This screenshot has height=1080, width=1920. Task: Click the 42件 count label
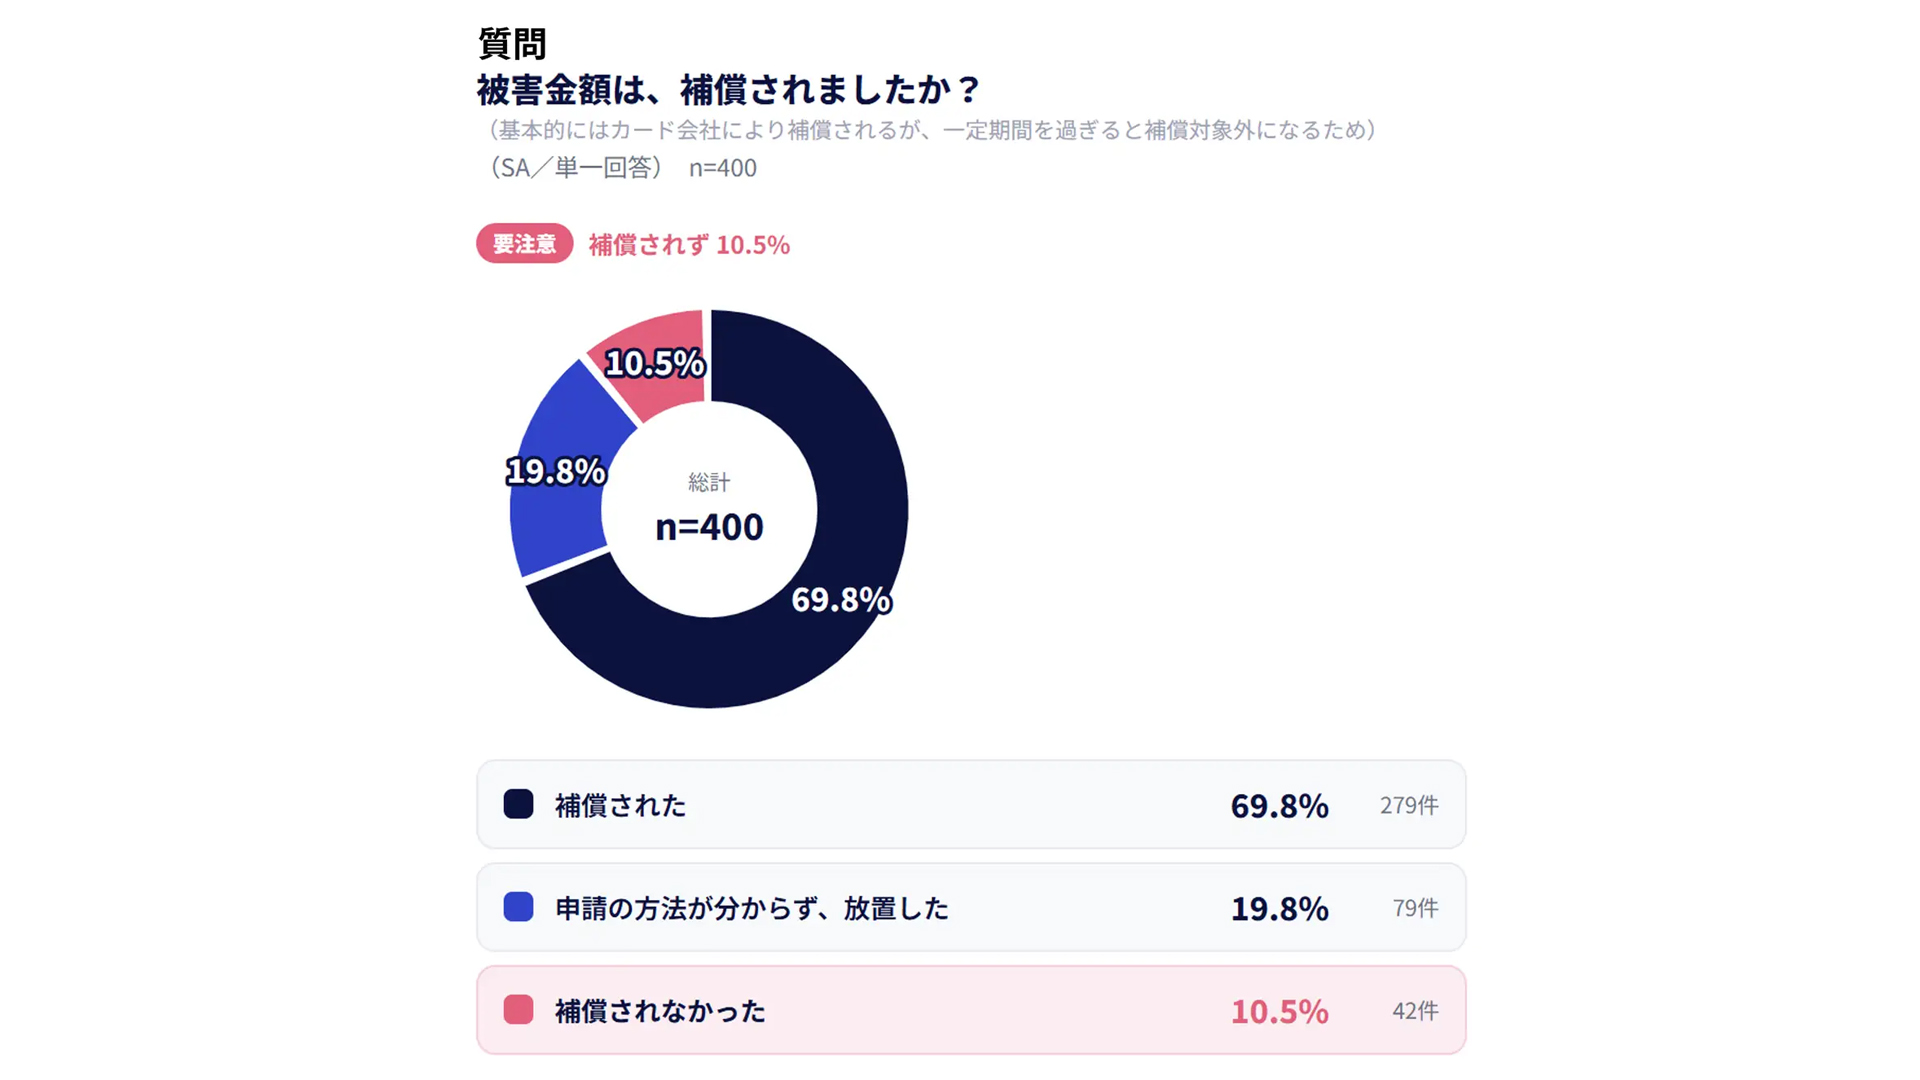1415,1011
